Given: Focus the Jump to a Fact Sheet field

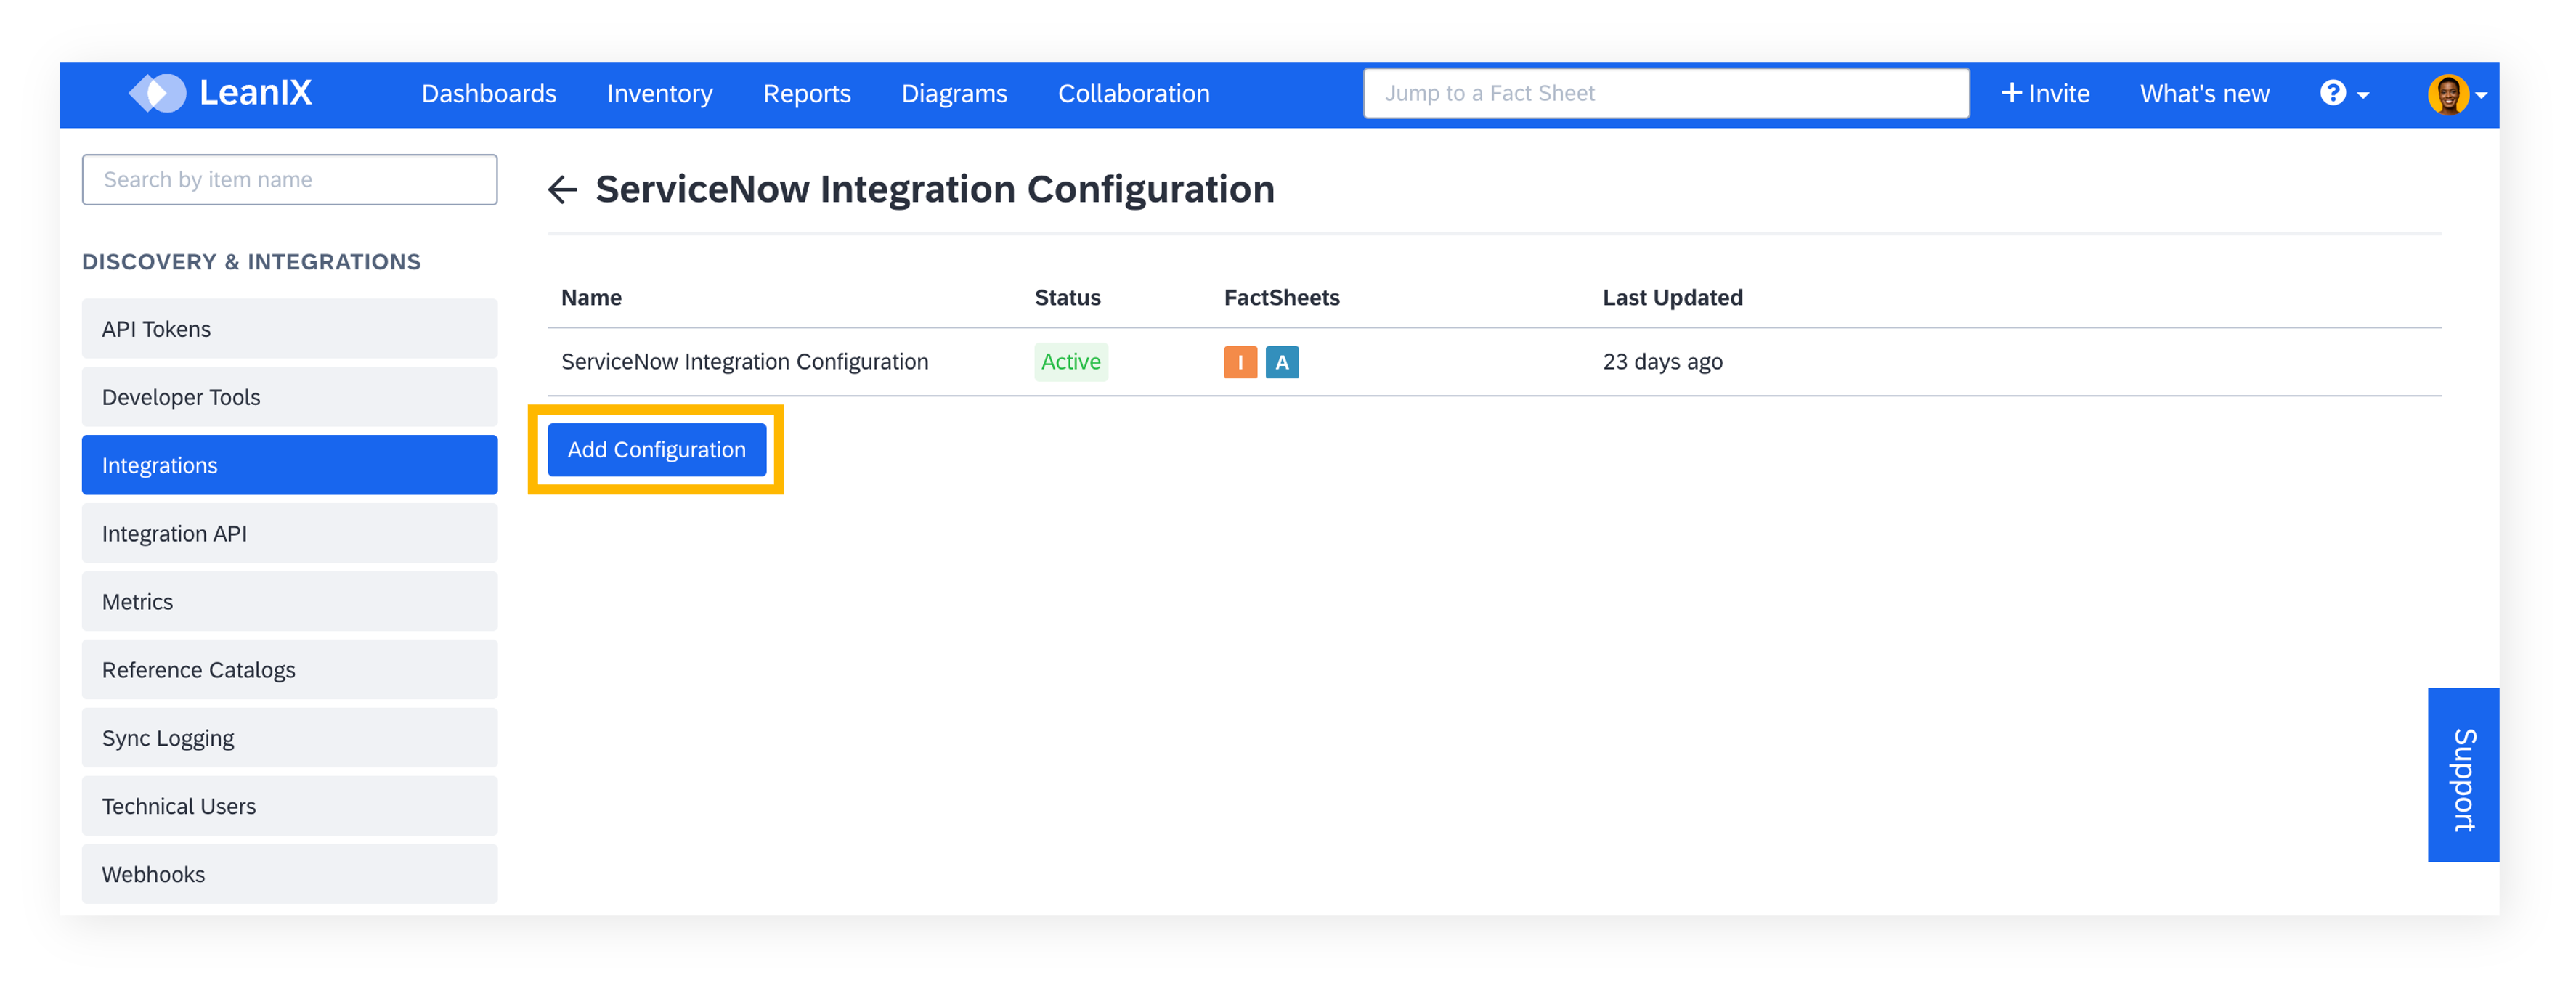Looking at the screenshot, I should pyautogui.click(x=1666, y=94).
